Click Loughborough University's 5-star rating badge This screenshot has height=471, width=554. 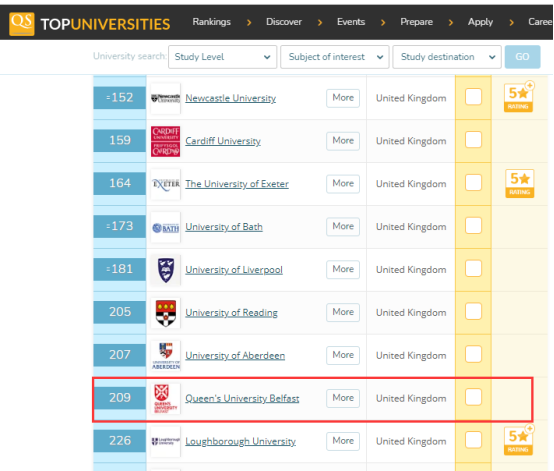519,440
